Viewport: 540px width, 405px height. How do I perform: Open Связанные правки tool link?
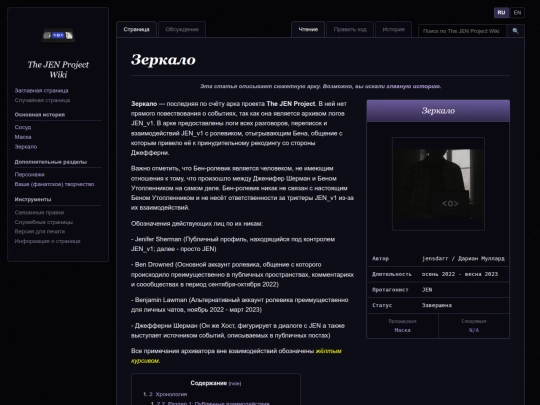[x=39, y=212]
